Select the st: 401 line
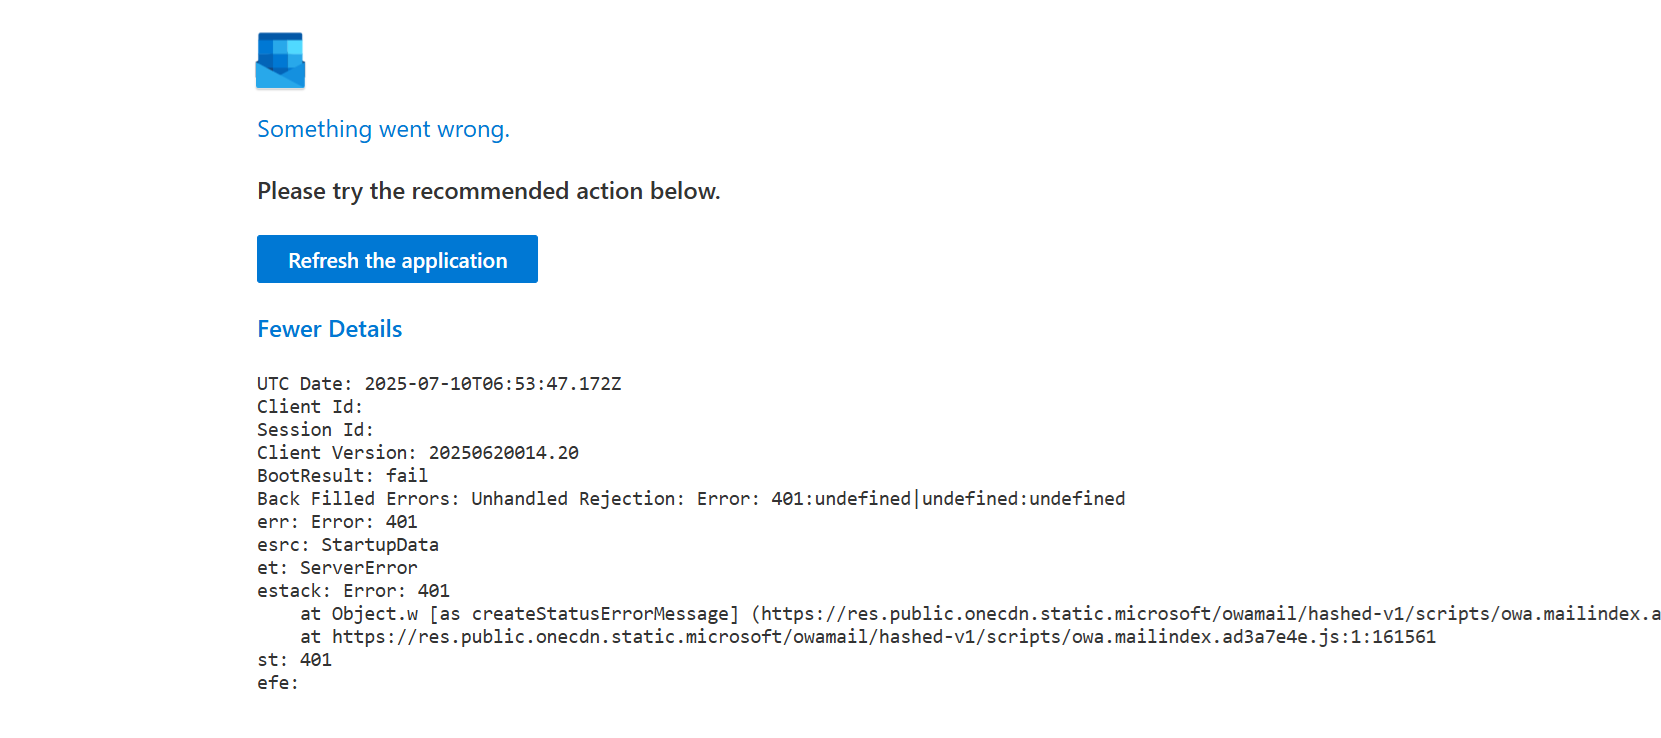The height and width of the screenshot is (738, 1661). click(x=294, y=660)
